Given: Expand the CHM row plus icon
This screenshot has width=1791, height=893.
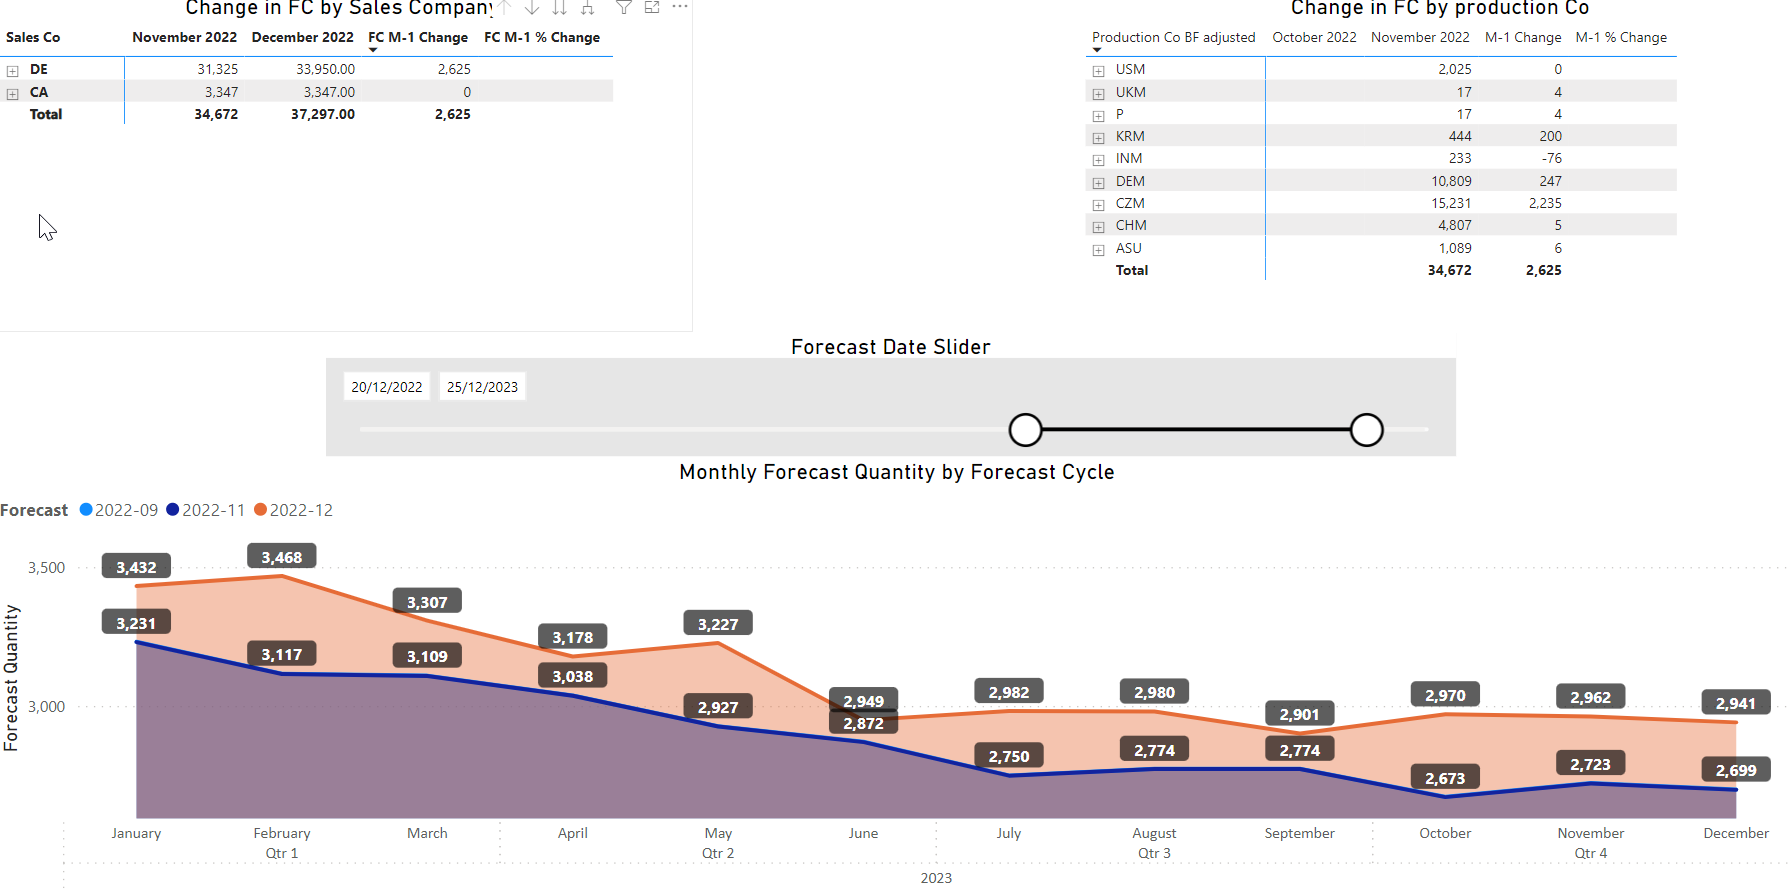Looking at the screenshot, I should (x=1099, y=227).
